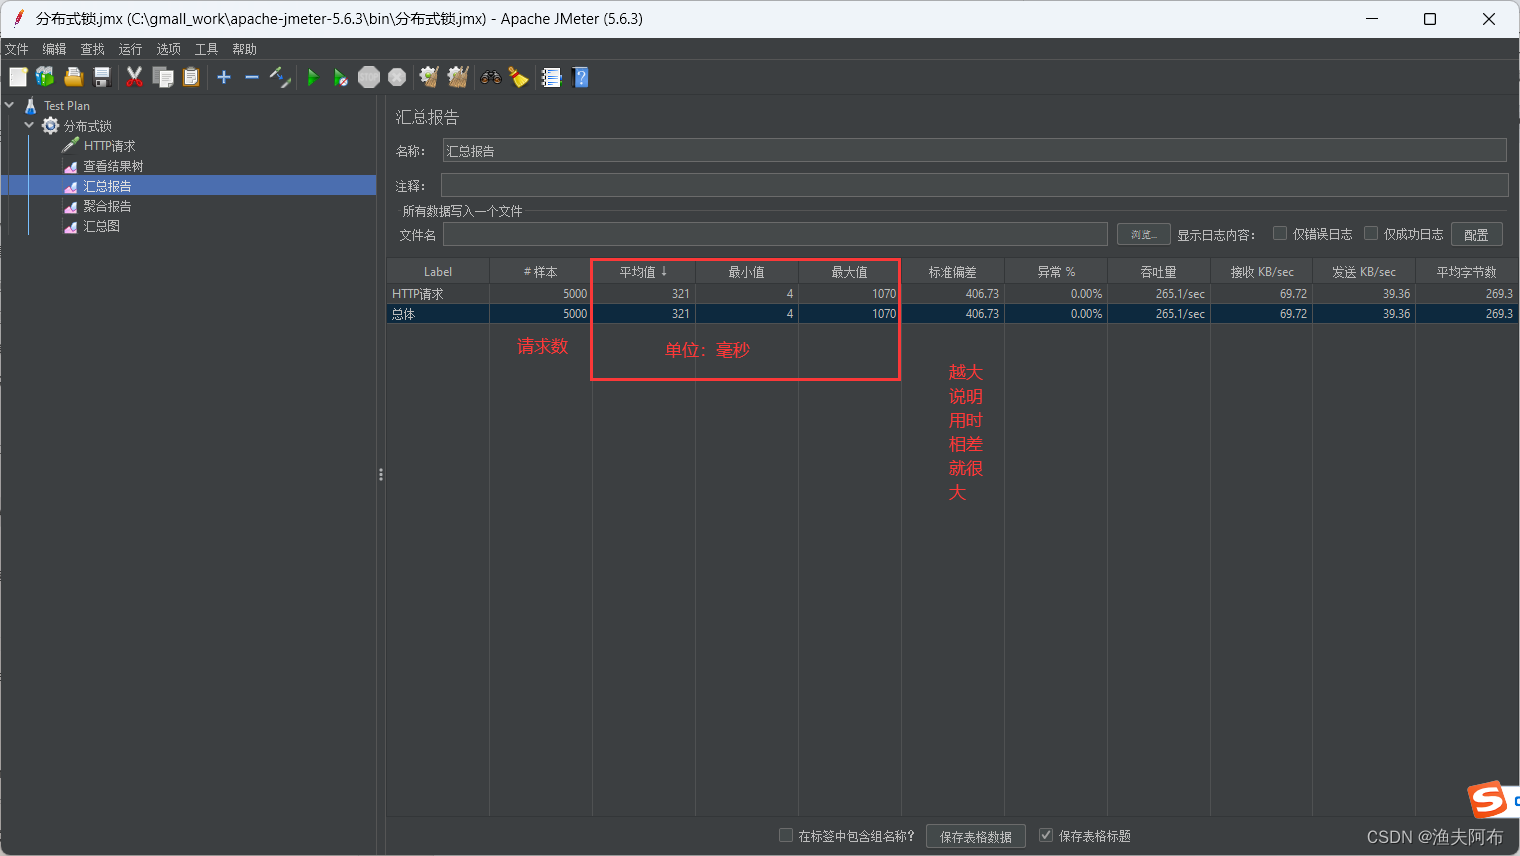Select the Test Plan node
This screenshot has height=856, width=1520.
tap(66, 106)
